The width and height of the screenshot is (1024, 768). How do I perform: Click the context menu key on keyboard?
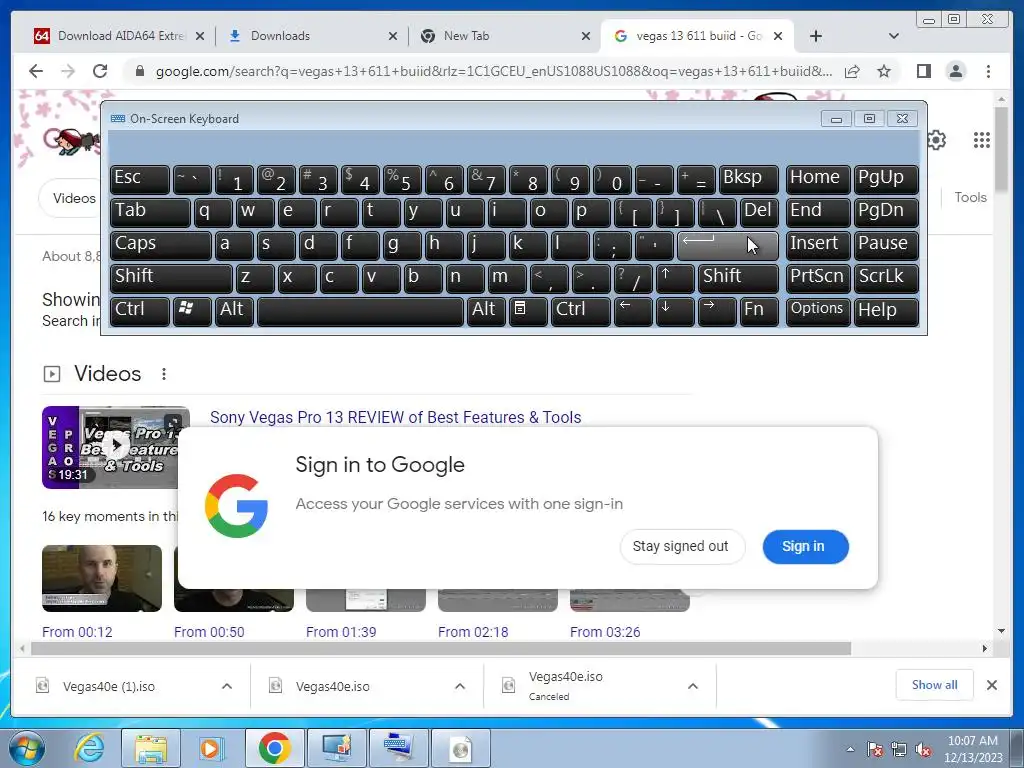(x=527, y=310)
